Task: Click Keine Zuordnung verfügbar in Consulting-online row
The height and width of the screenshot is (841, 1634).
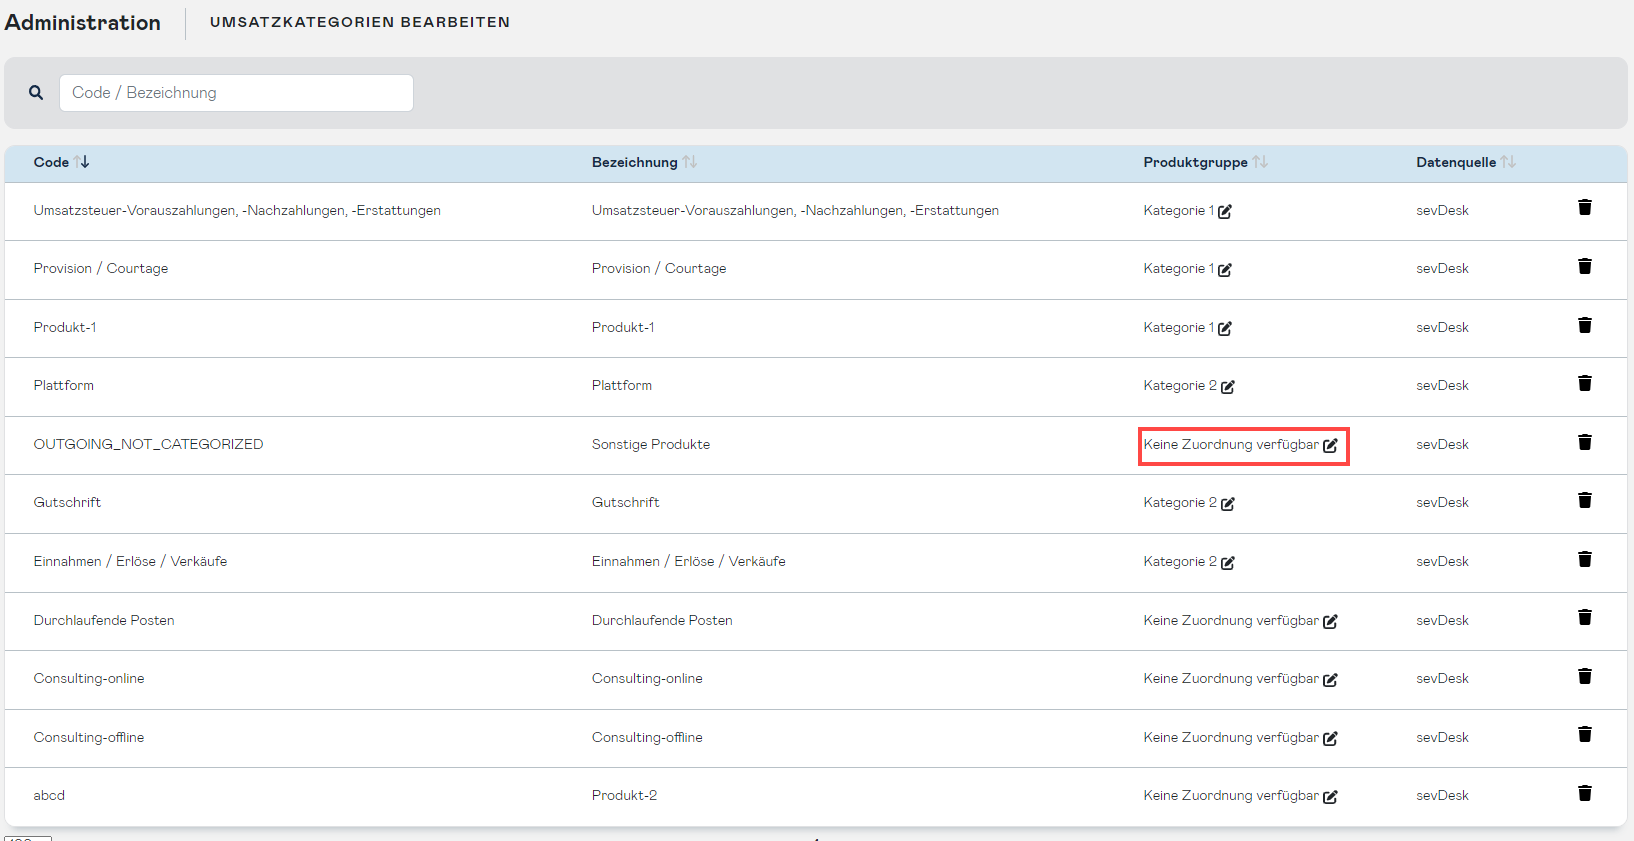Action: click(x=1231, y=678)
